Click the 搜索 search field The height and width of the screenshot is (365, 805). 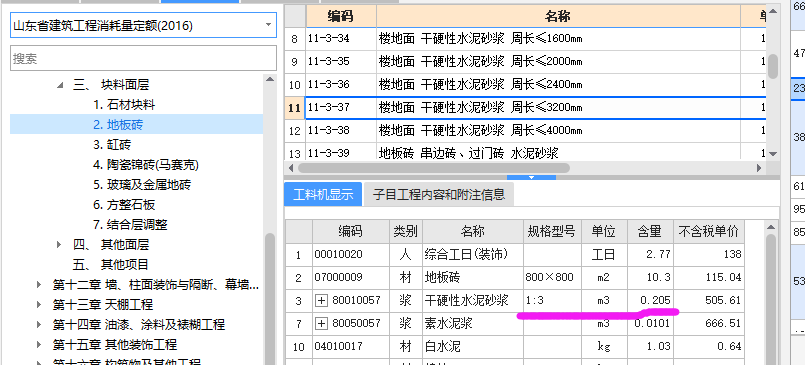click(x=143, y=59)
